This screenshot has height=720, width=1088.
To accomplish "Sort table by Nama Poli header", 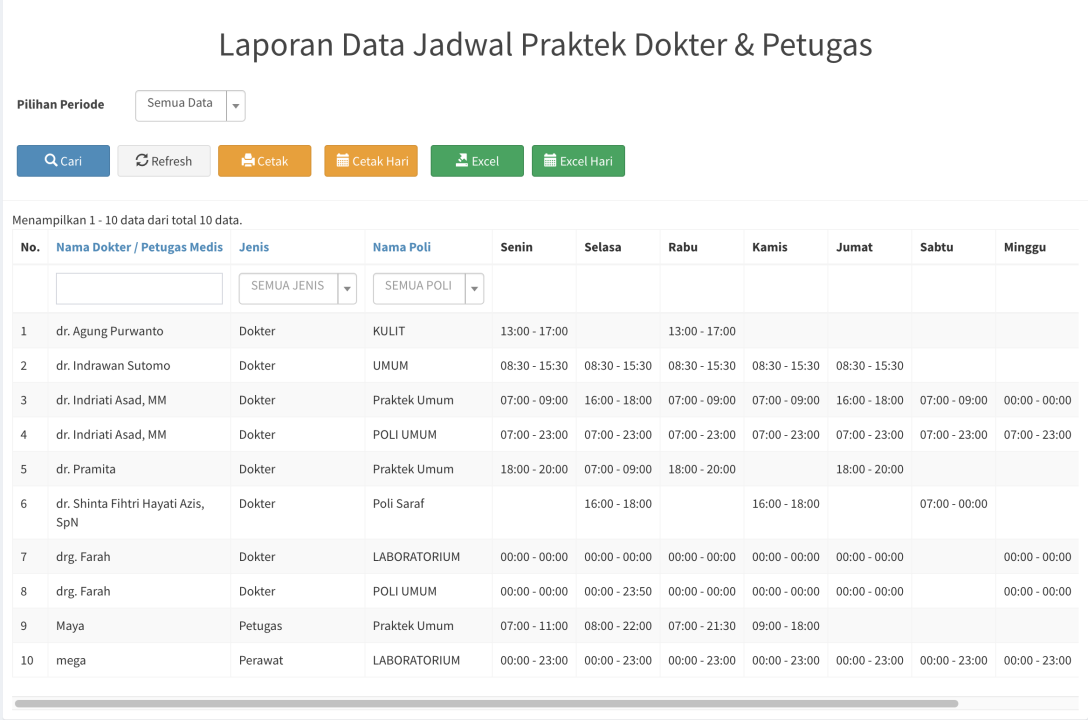I will pos(402,247).
